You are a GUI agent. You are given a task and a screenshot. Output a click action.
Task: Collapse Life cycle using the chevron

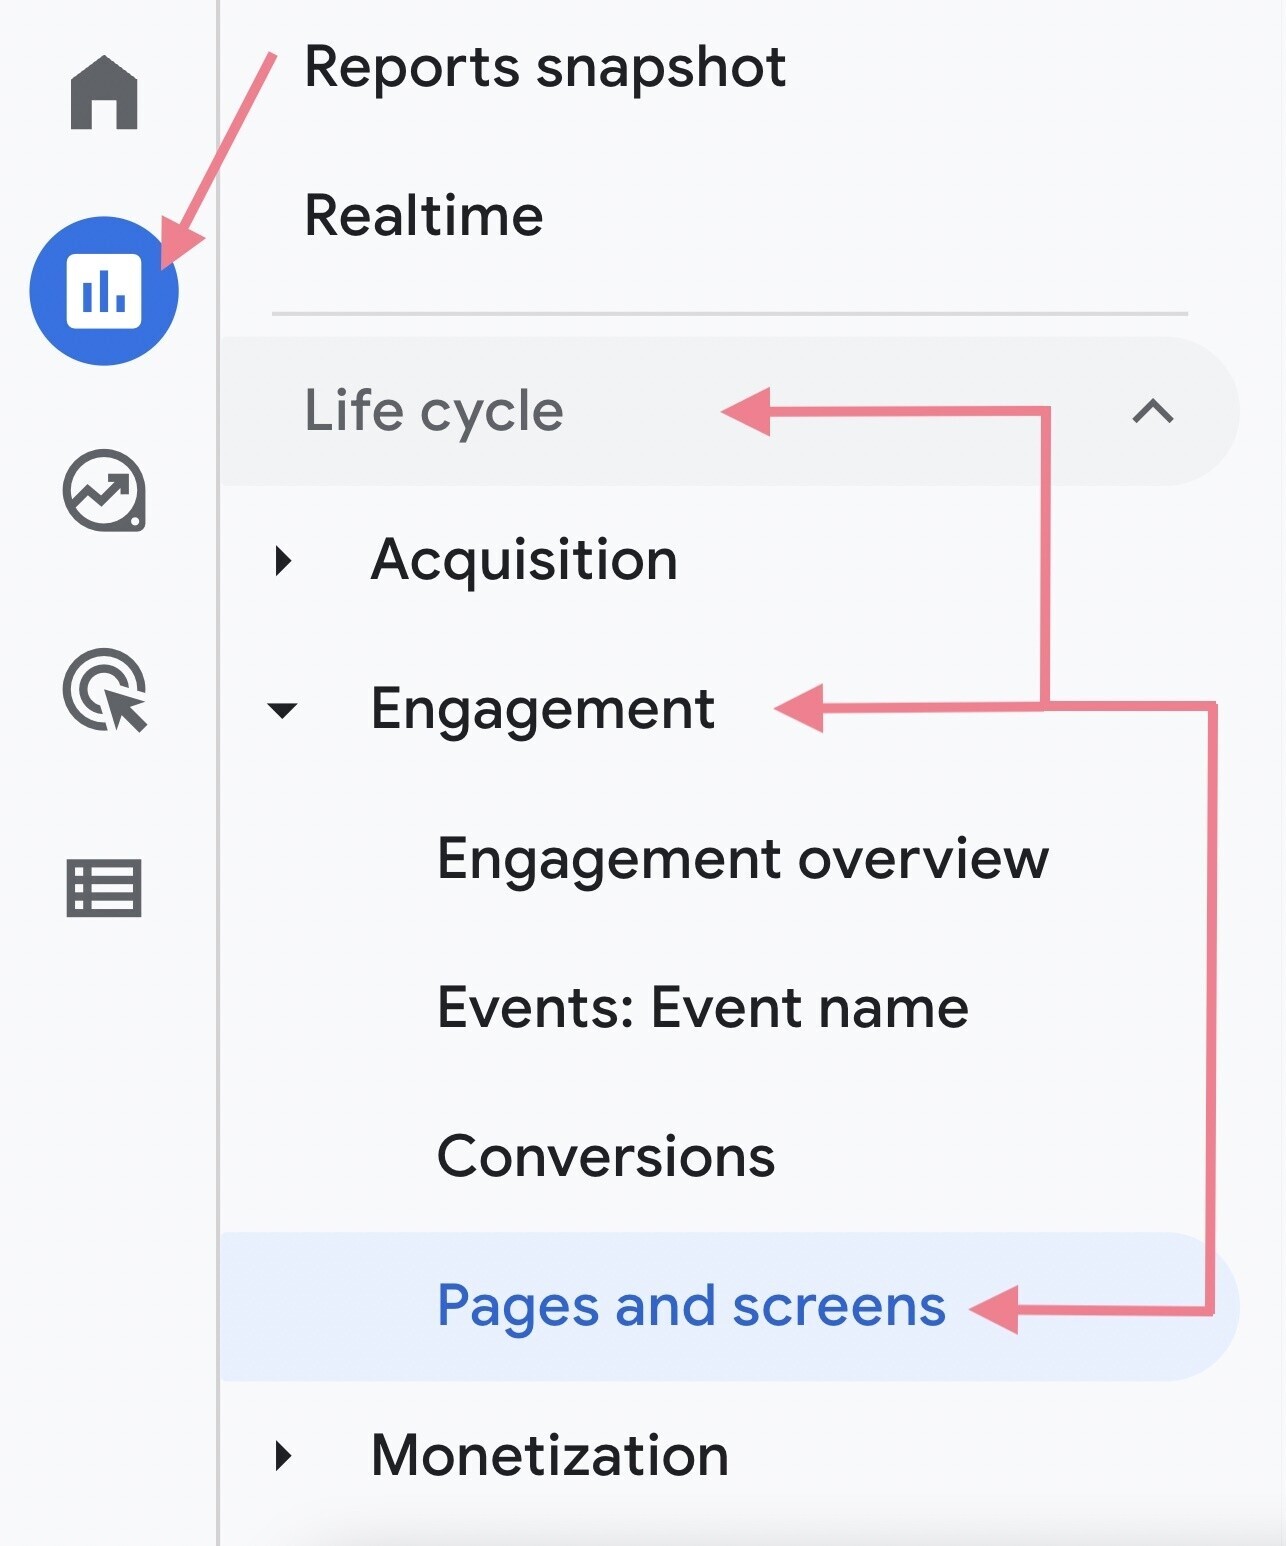(1153, 411)
